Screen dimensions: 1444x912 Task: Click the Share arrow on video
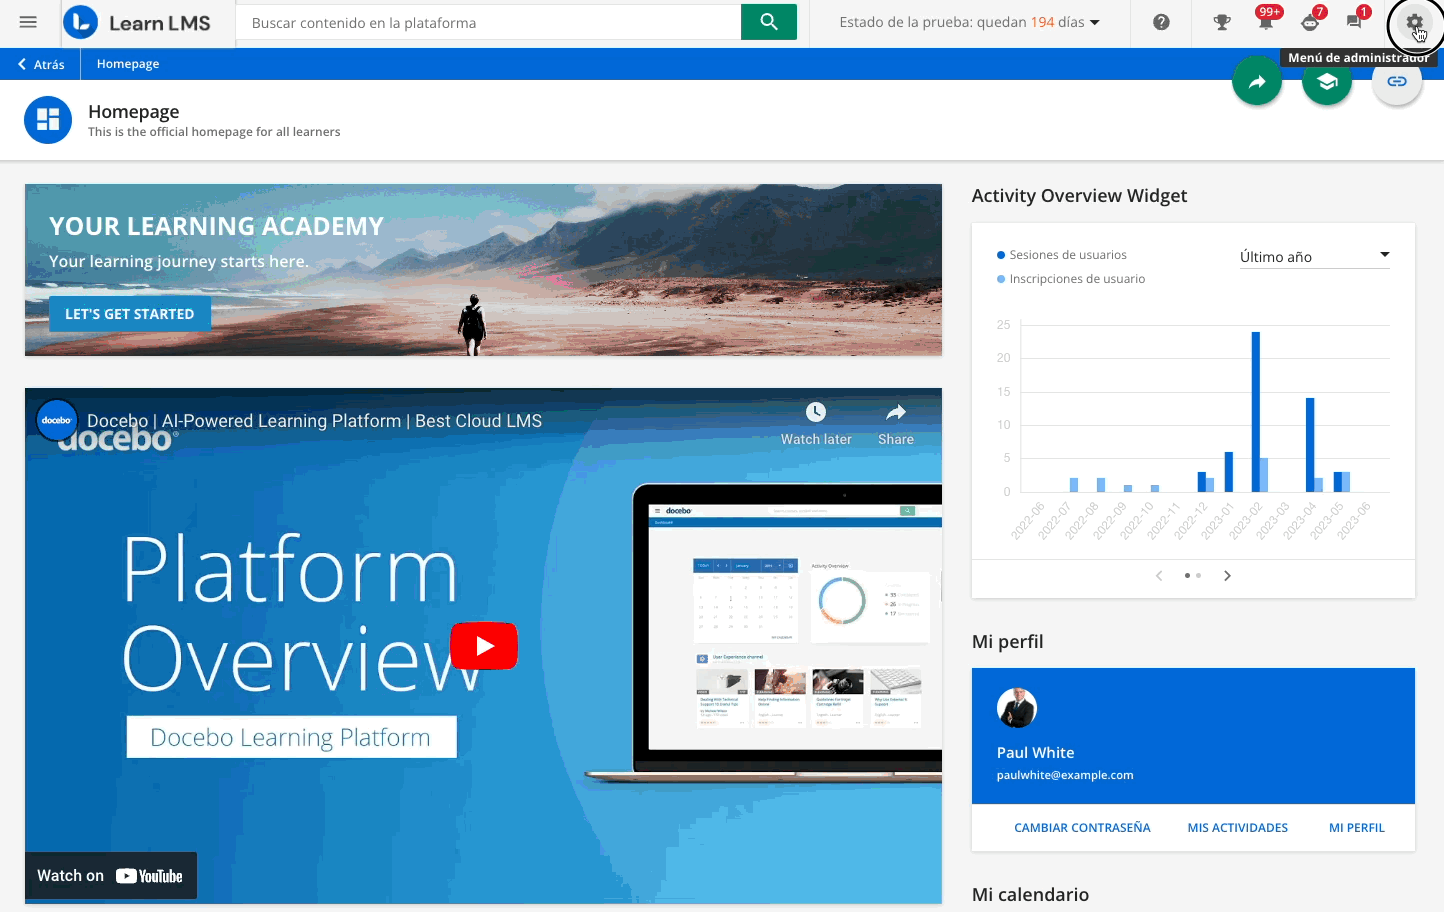[x=896, y=412]
